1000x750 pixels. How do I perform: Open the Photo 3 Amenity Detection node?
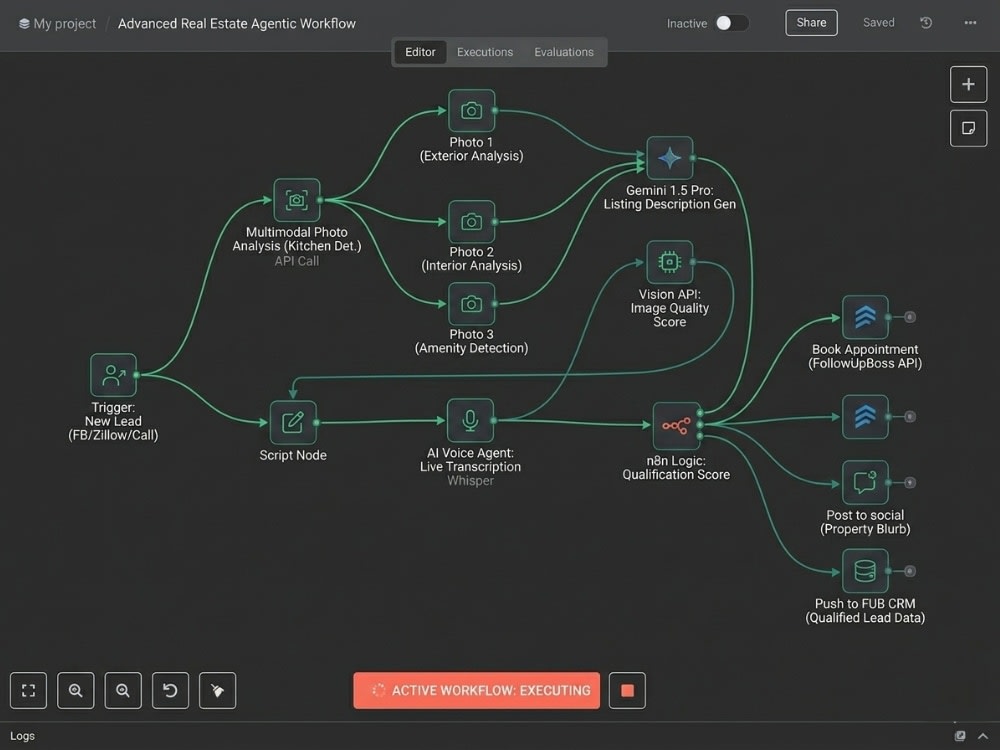(x=471, y=304)
